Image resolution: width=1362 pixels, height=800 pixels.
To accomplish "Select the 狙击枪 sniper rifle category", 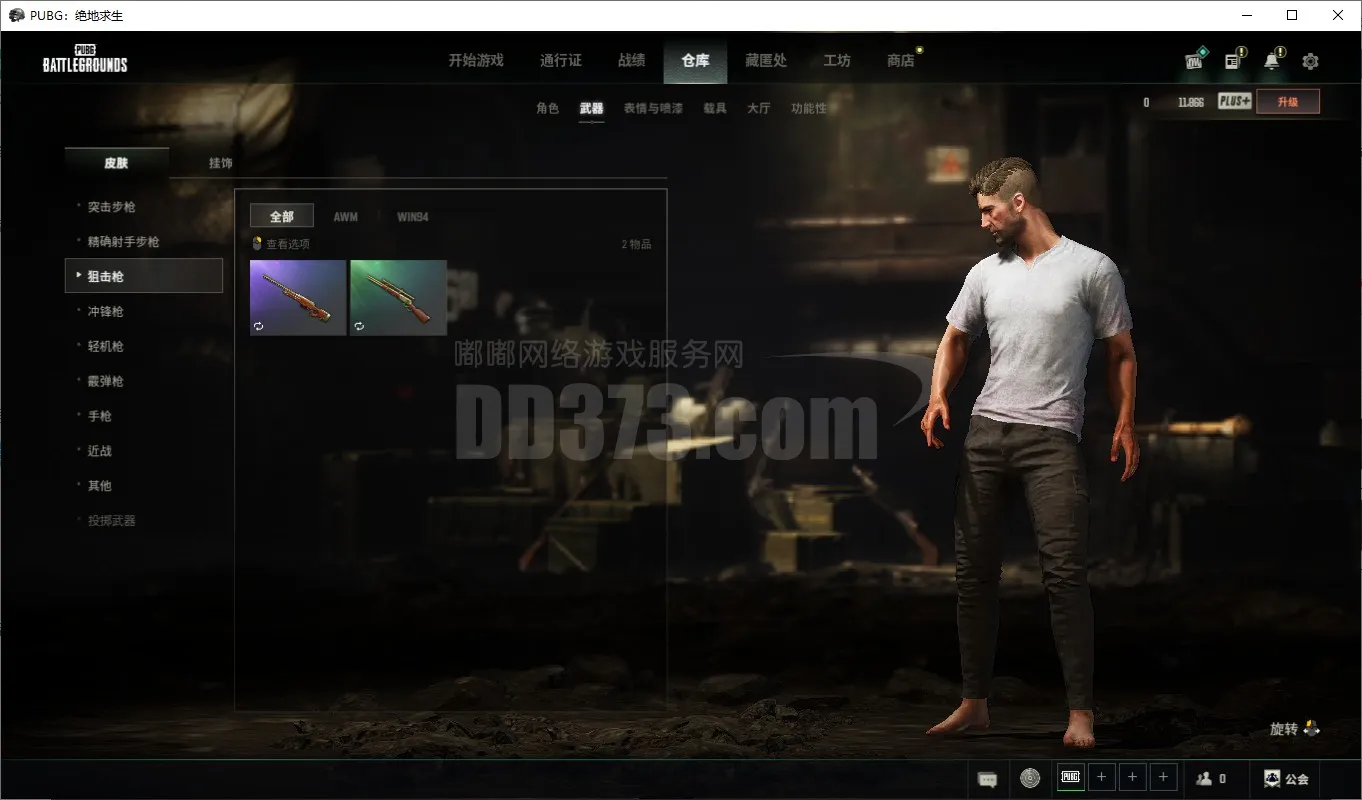I will click(x=144, y=276).
